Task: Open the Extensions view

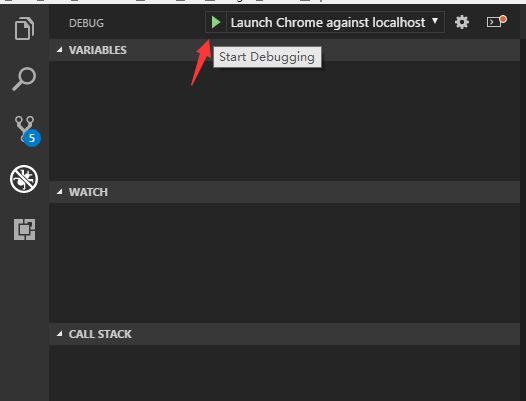Action: coord(24,230)
